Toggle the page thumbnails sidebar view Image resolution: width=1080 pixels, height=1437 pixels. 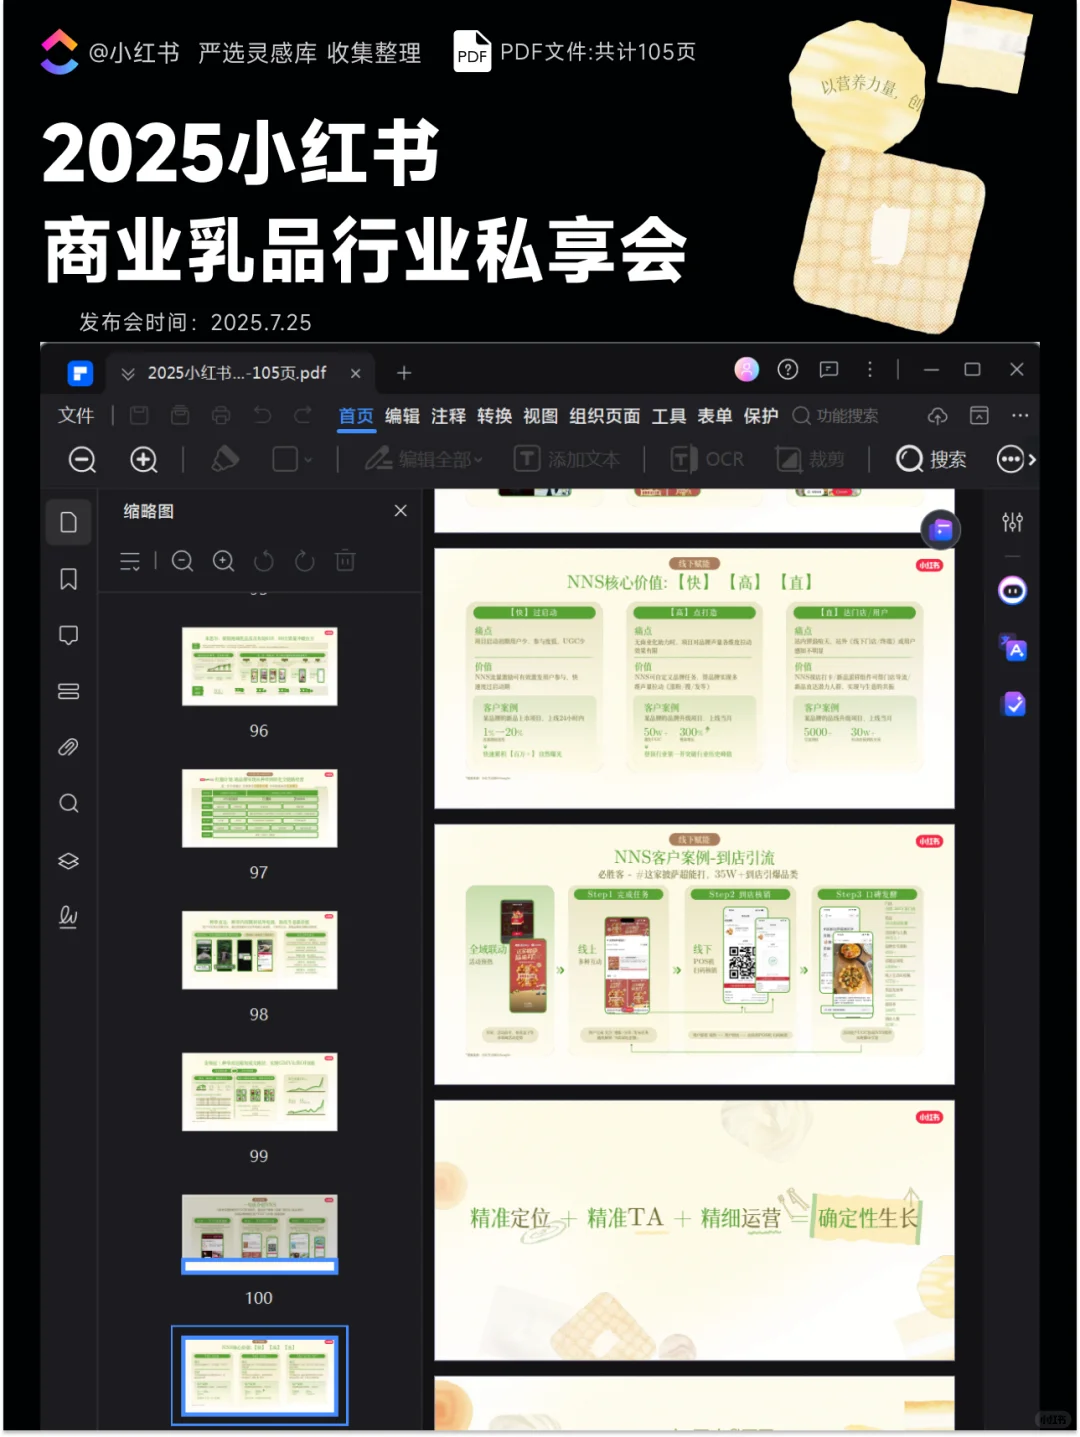pyautogui.click(x=68, y=522)
